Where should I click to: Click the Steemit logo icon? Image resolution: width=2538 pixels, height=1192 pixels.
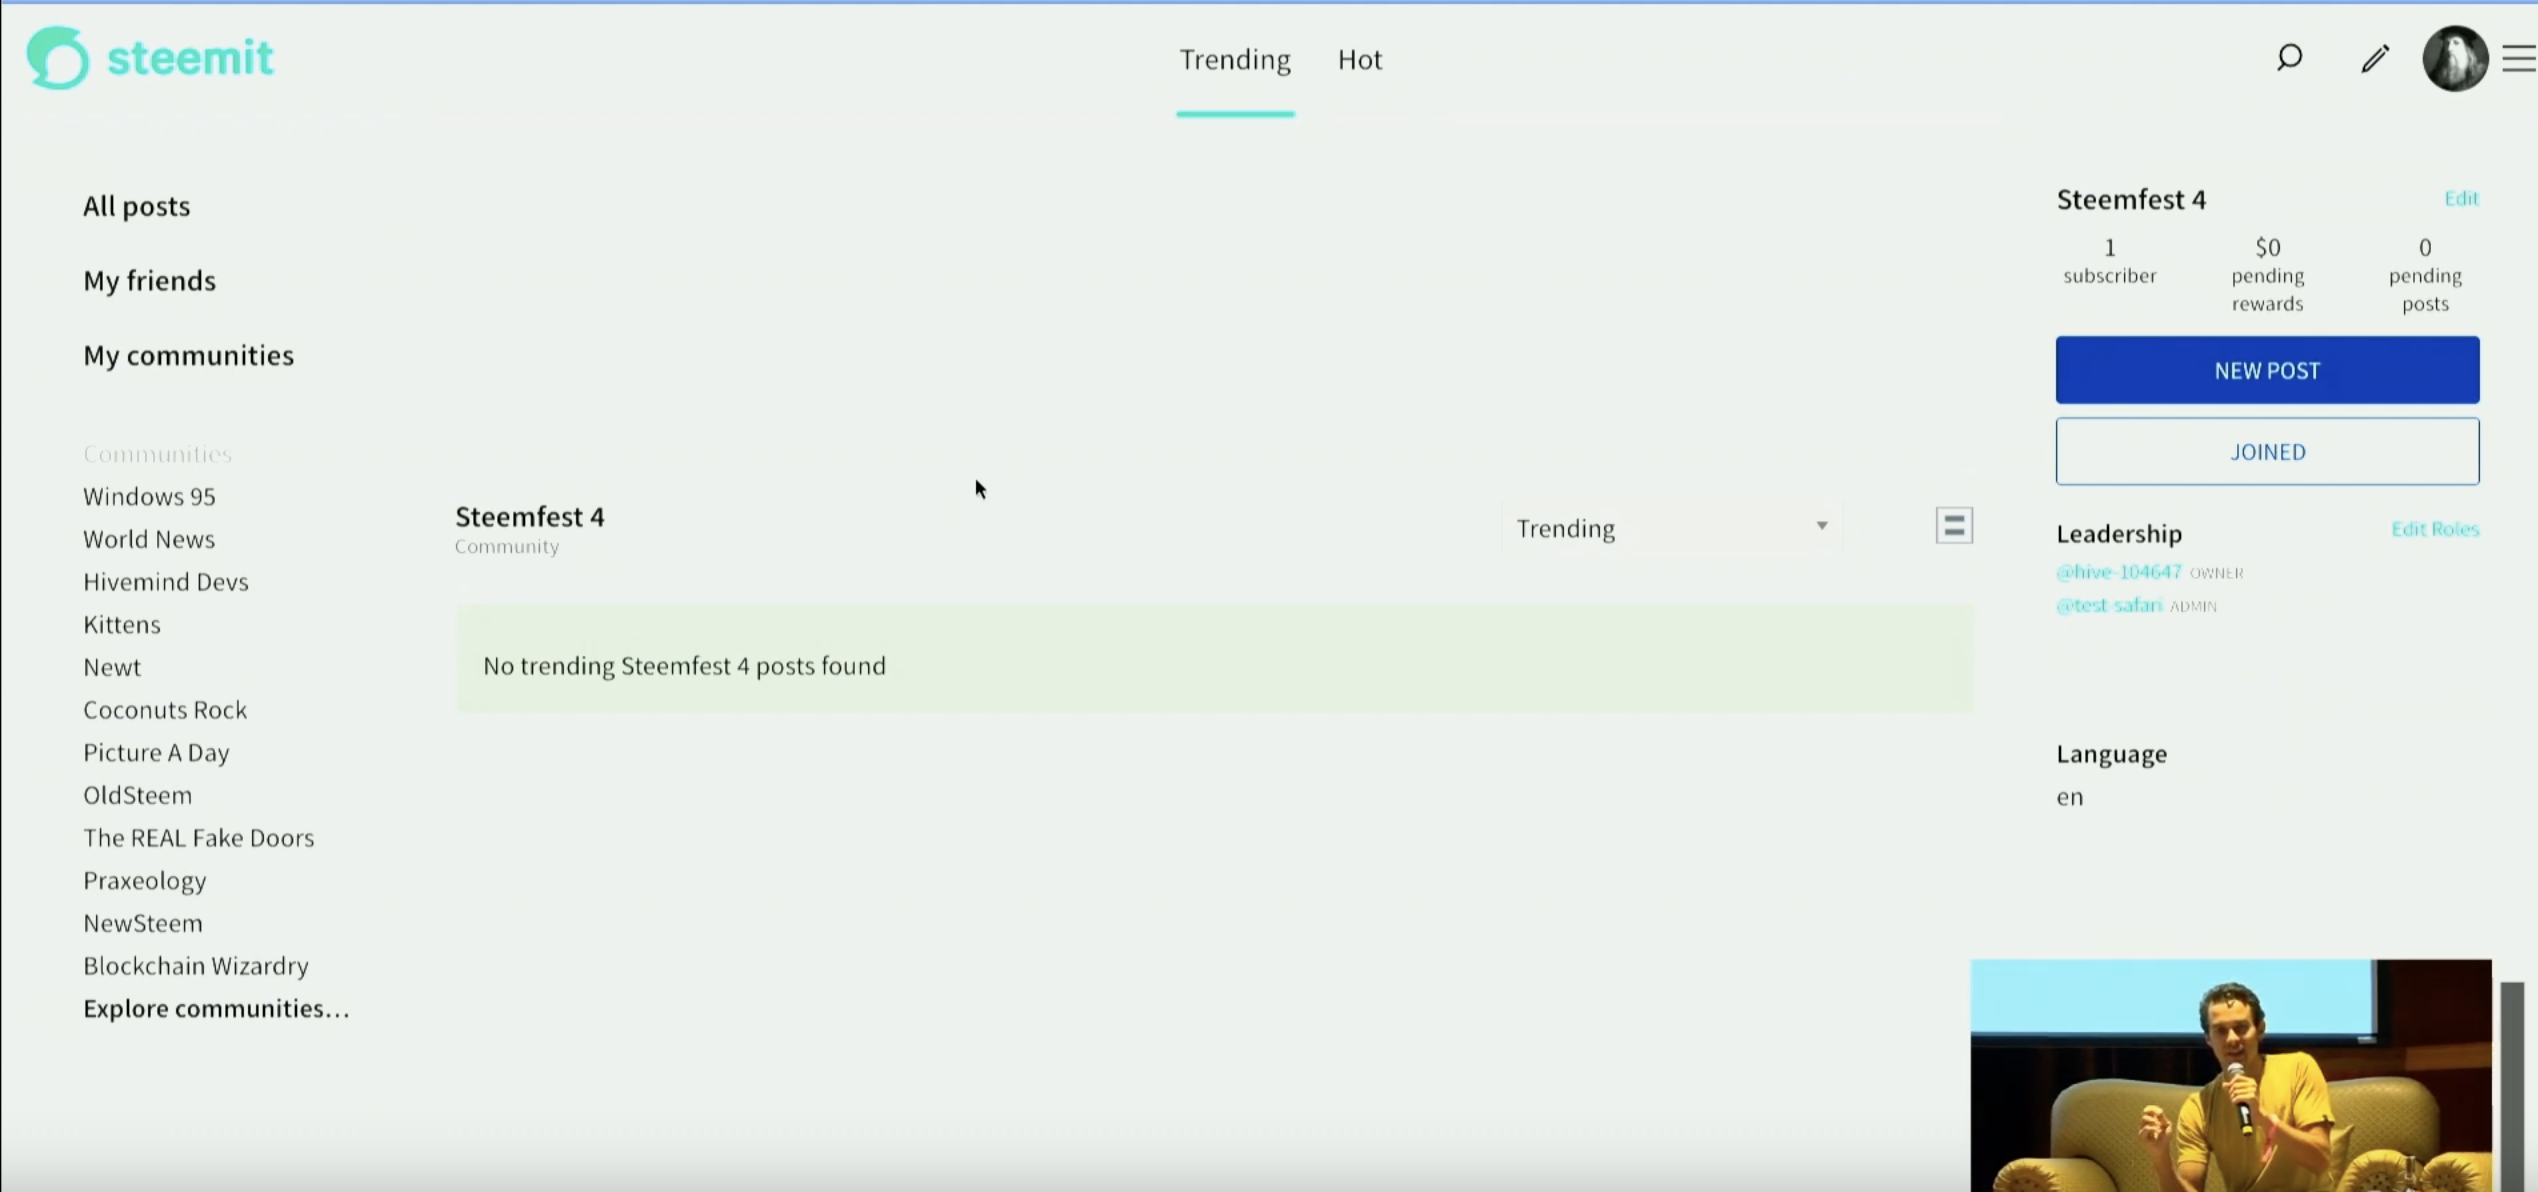58,58
